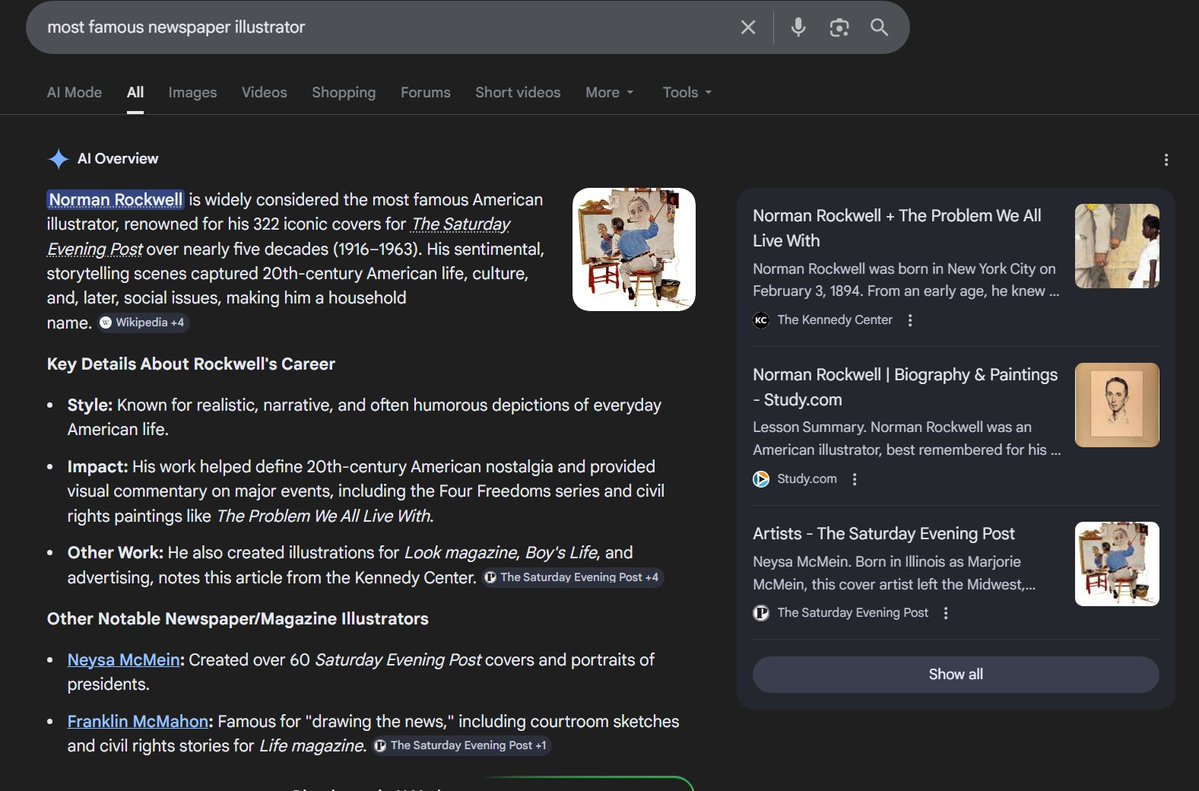
Task: Click the Show all sources button
Action: click(x=956, y=675)
